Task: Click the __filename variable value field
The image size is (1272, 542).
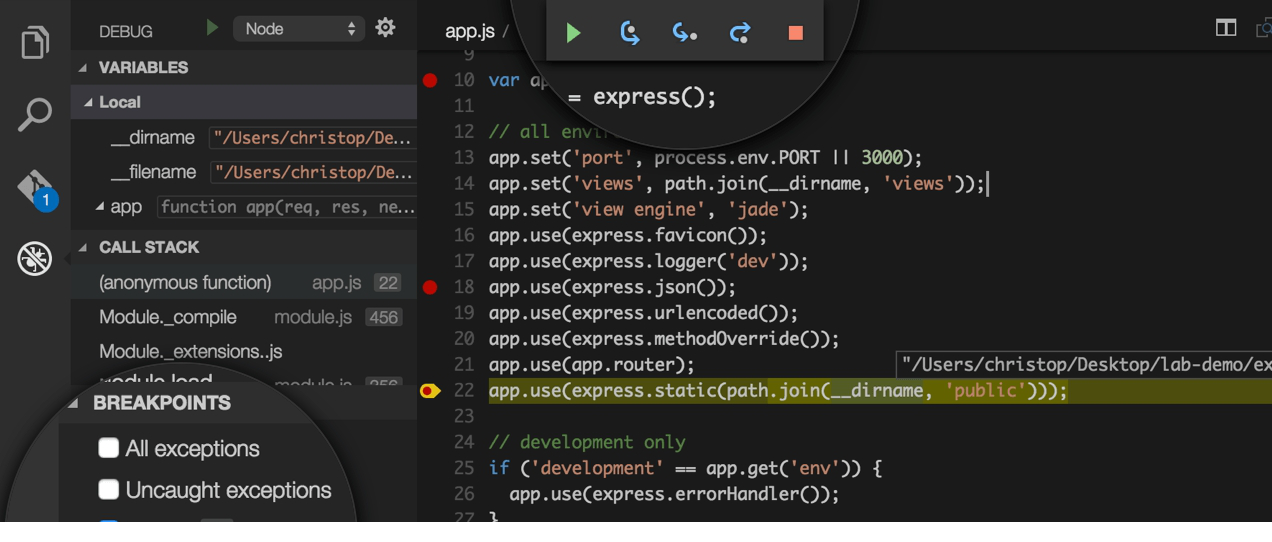Action: 312,172
